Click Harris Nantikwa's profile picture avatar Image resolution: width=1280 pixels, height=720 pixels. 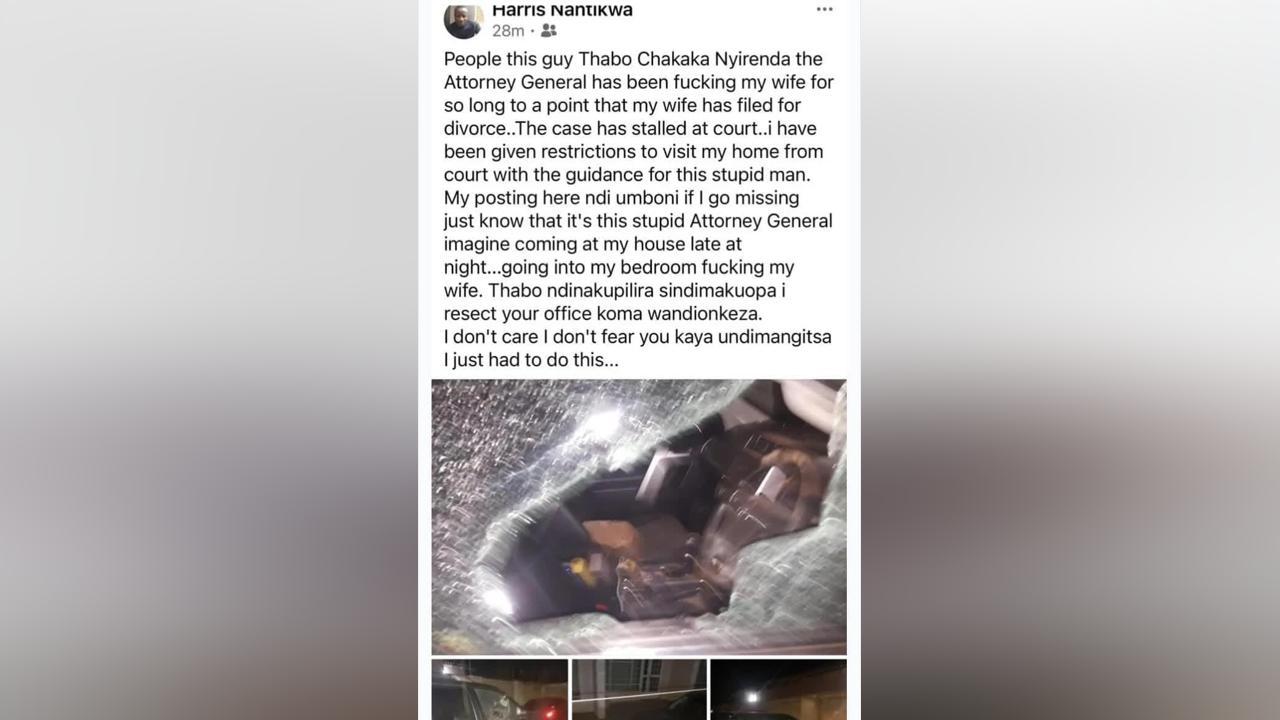(463, 19)
